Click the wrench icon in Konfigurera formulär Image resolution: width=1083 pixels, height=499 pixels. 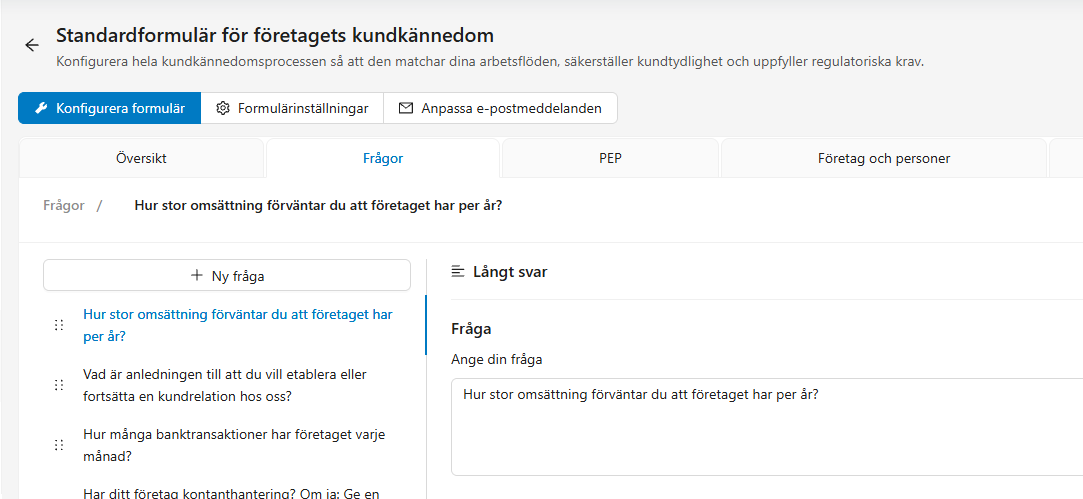pos(41,109)
